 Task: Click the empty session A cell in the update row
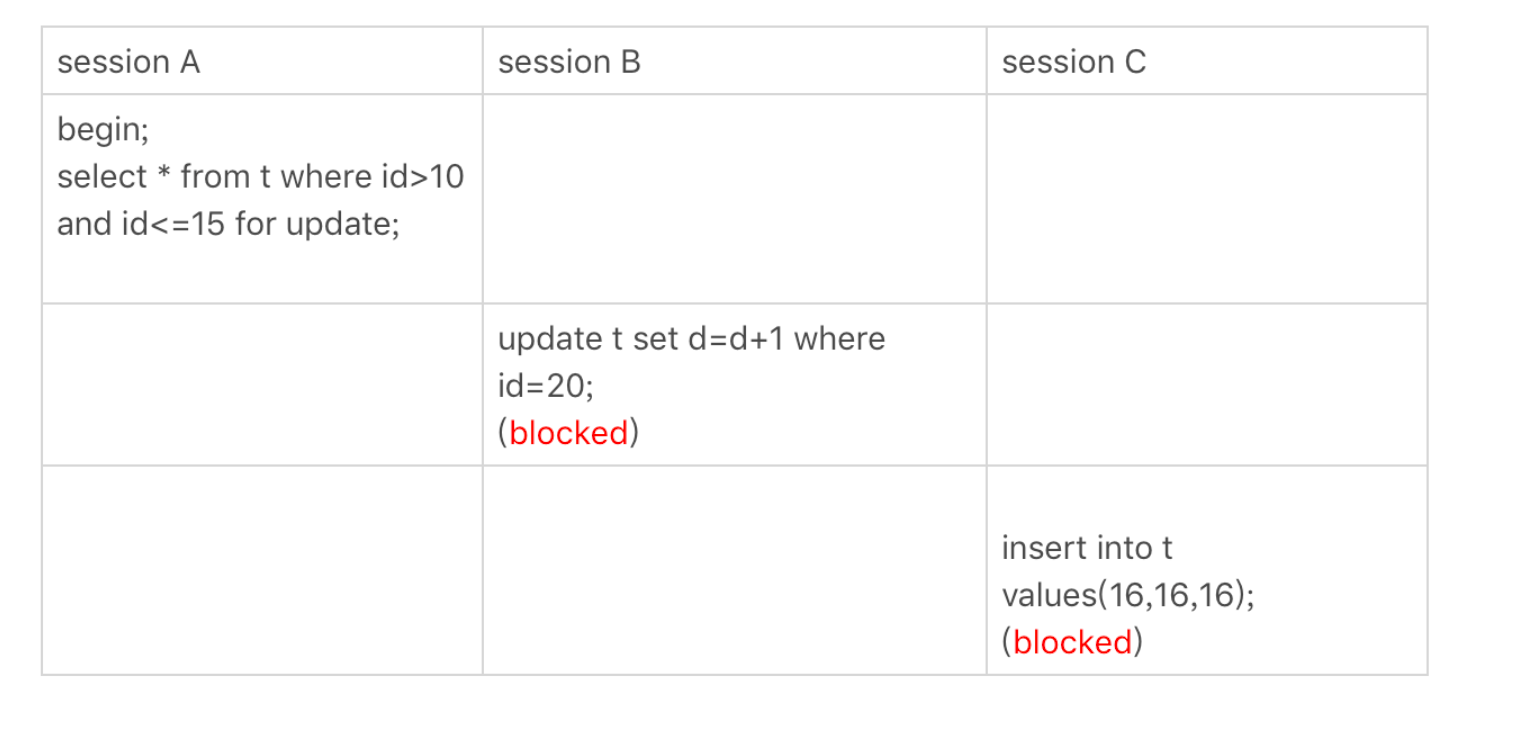pyautogui.click(x=262, y=385)
